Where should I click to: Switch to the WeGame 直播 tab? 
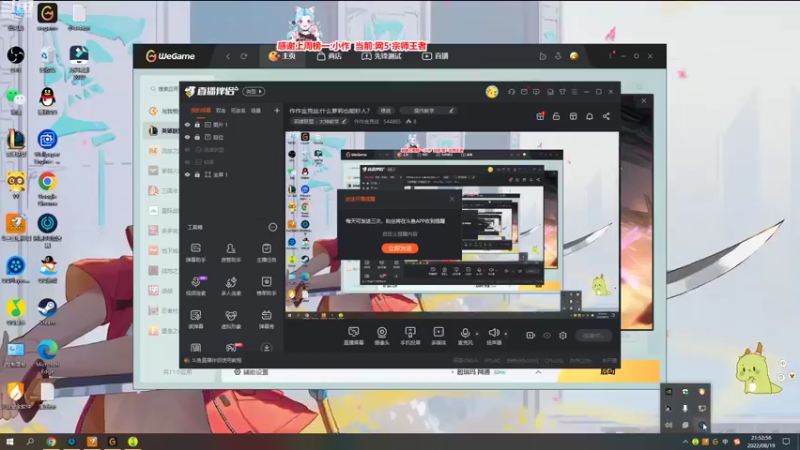pyautogui.click(x=435, y=56)
